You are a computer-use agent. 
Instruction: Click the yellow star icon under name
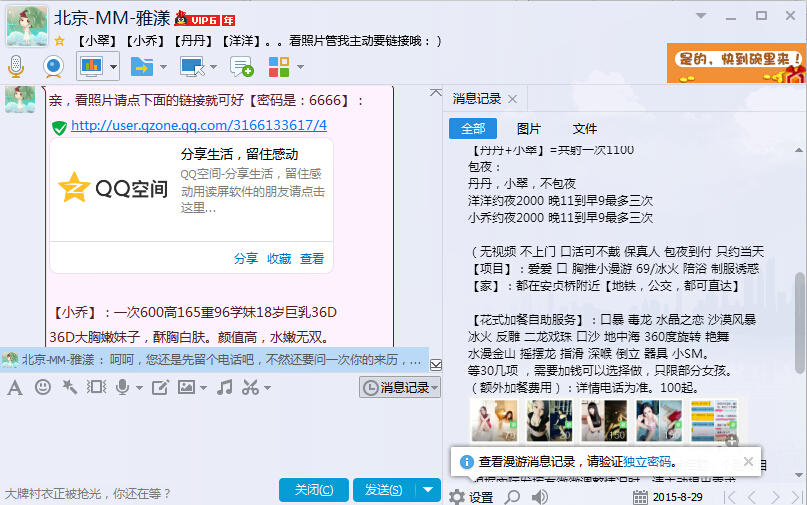(60, 41)
